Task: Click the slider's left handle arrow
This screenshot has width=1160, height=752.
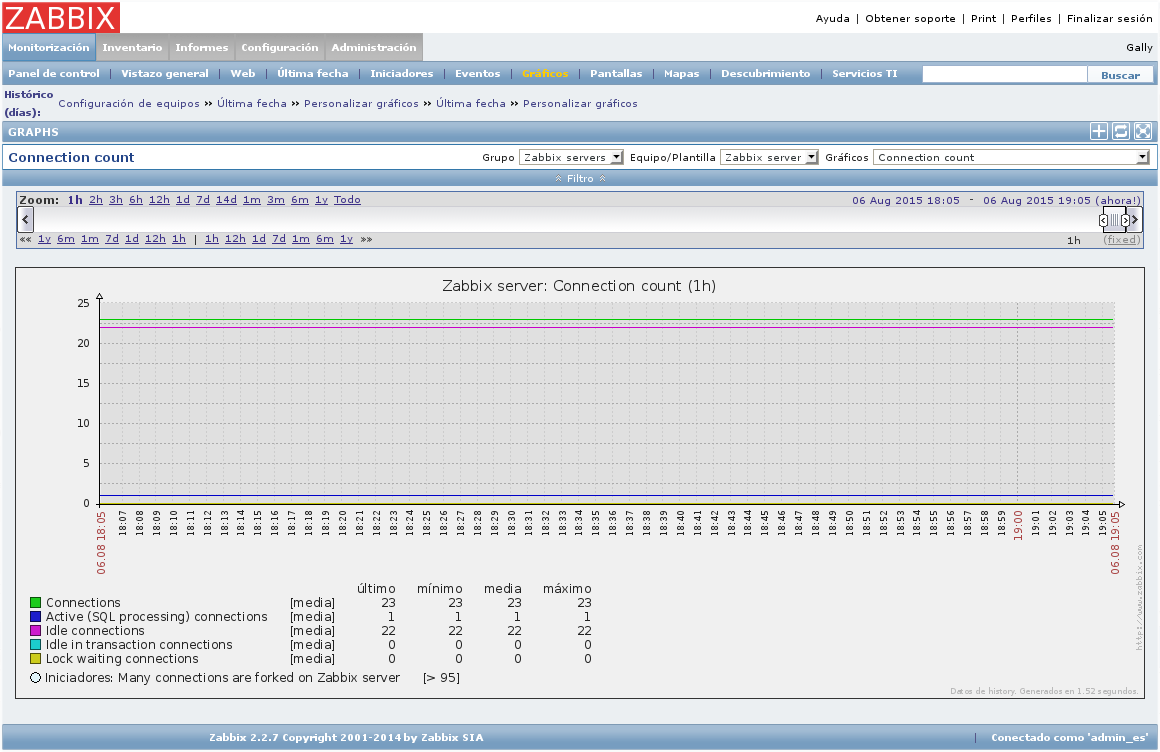Action: 1103,220
